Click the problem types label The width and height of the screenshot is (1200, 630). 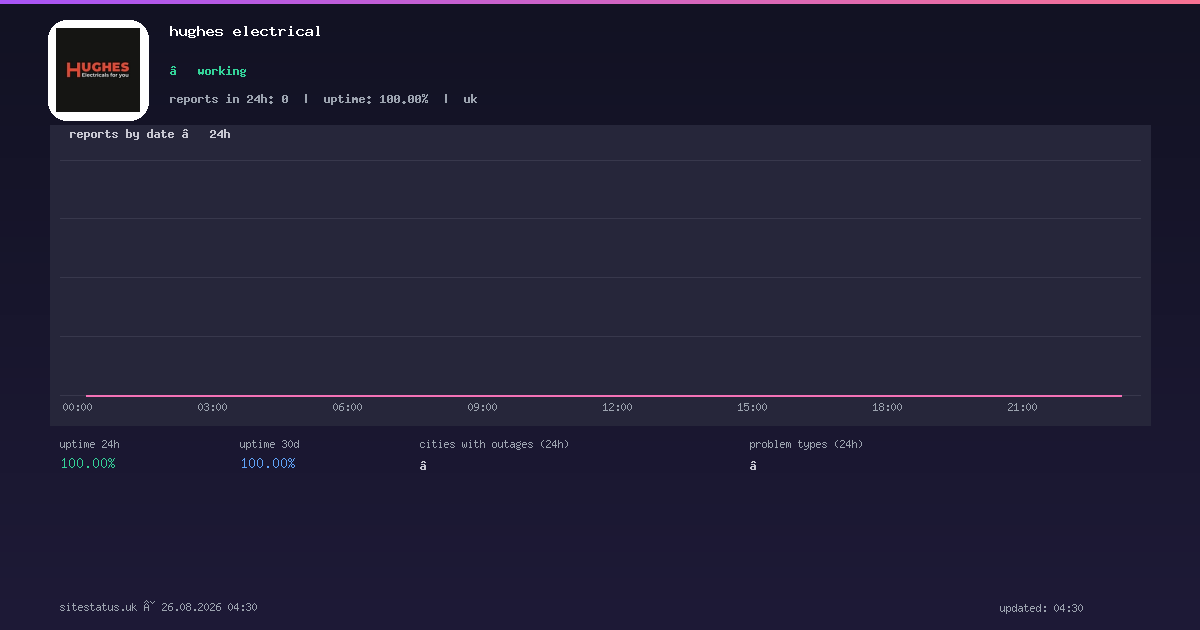806,444
